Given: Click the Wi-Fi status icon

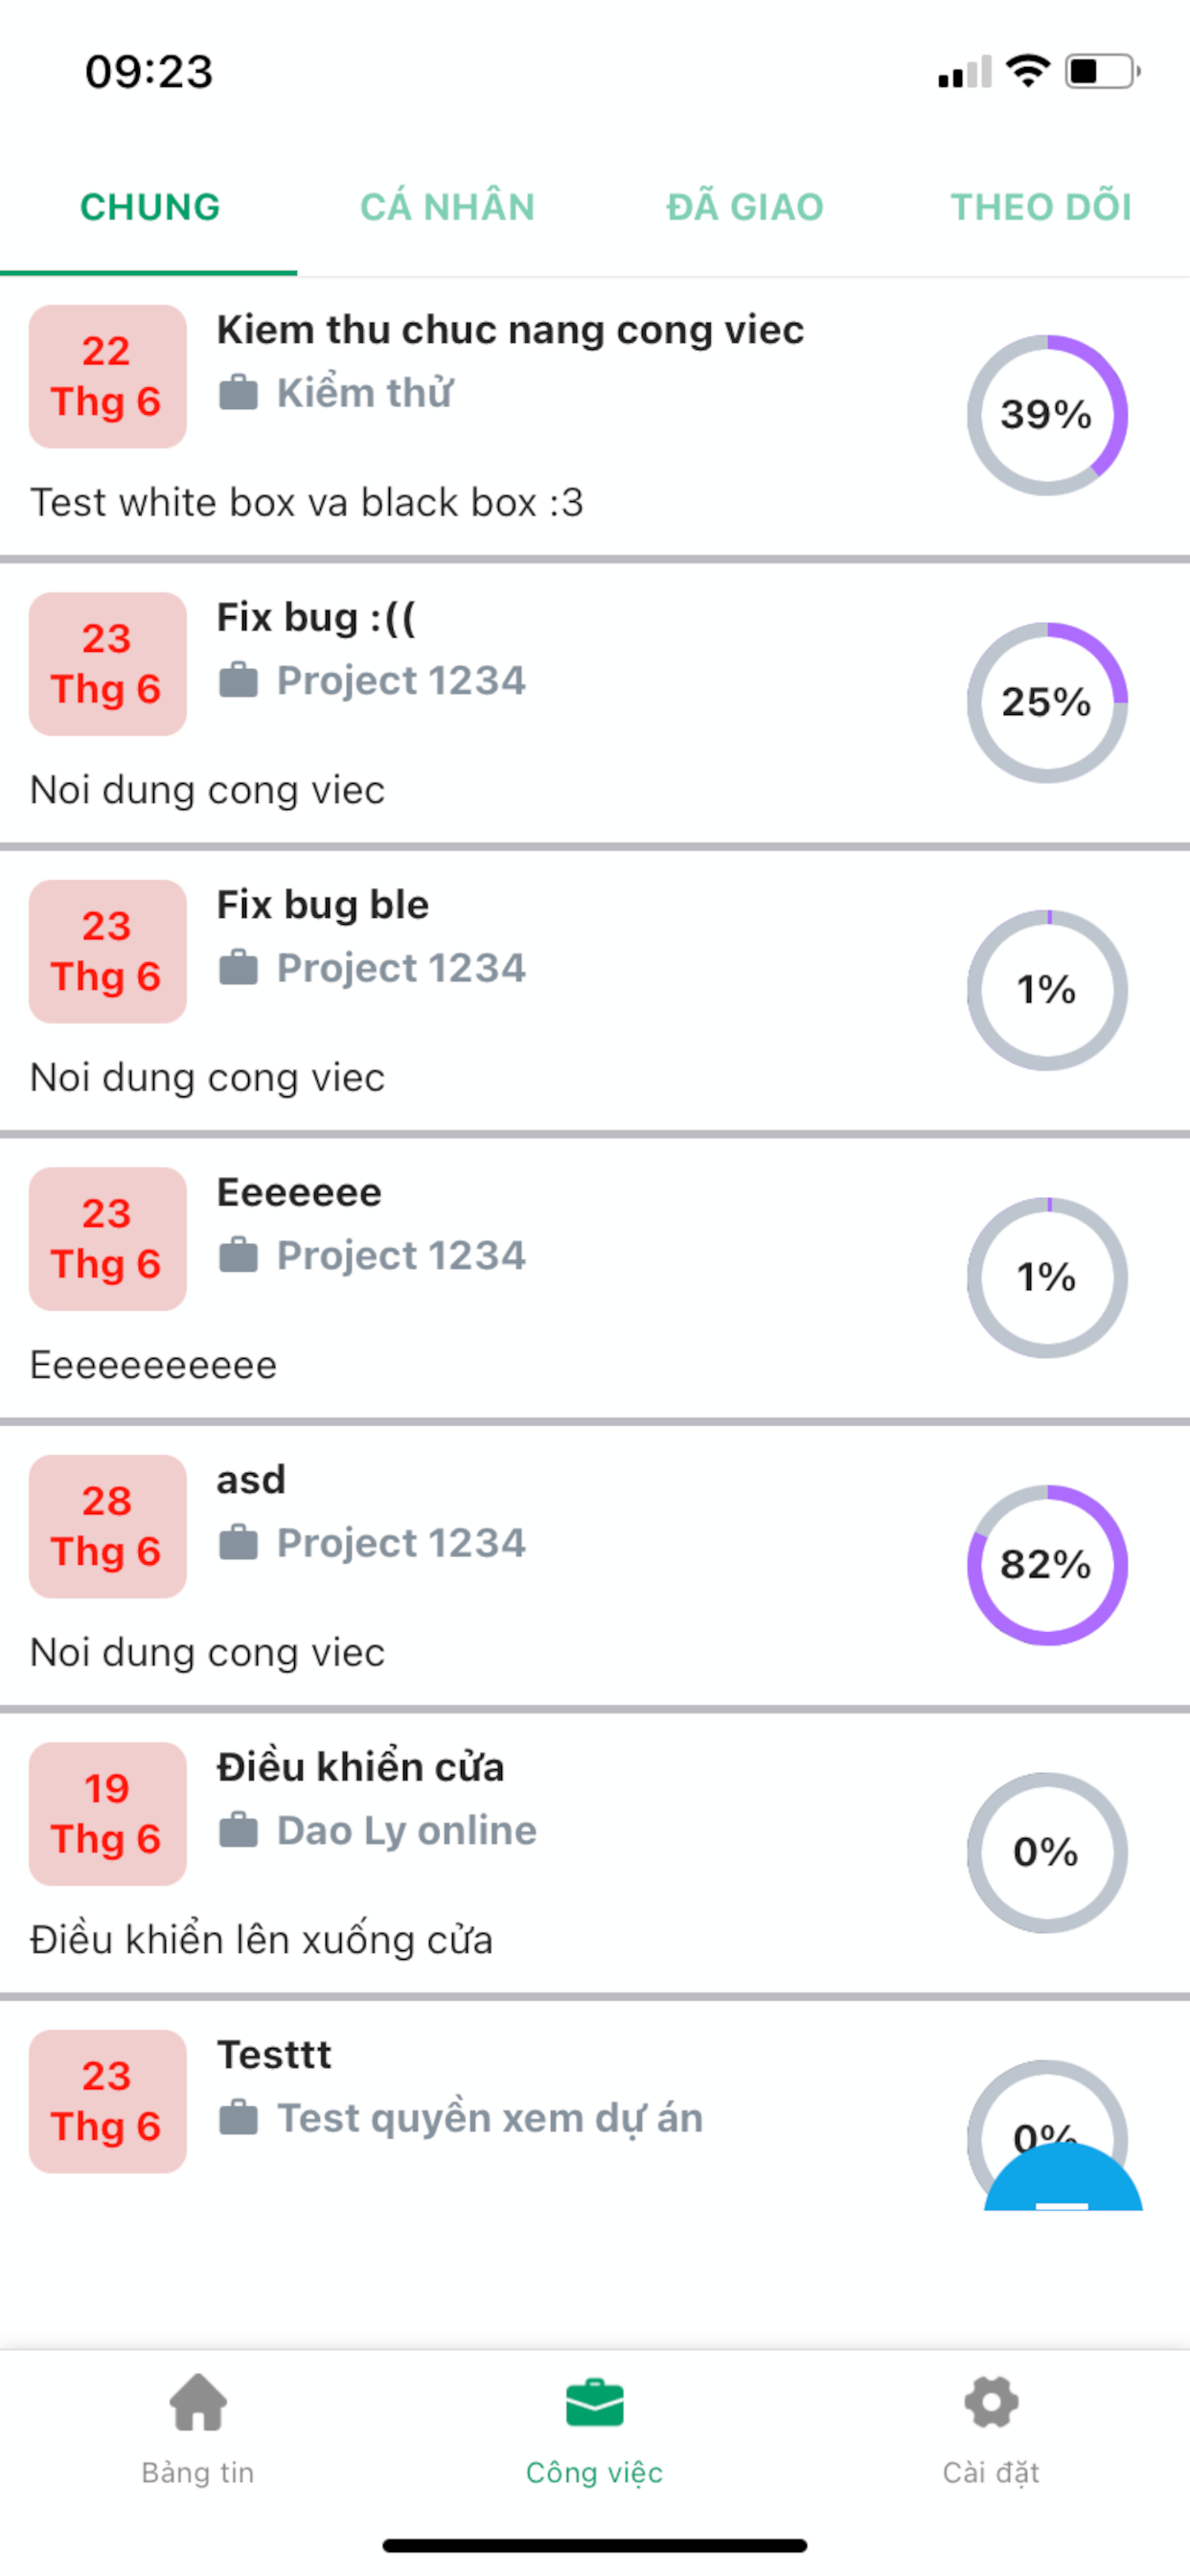Looking at the screenshot, I should 1027,71.
